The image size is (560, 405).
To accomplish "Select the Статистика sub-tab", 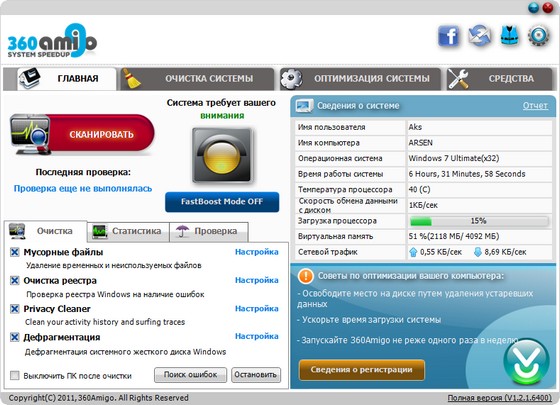I will [x=128, y=231].
